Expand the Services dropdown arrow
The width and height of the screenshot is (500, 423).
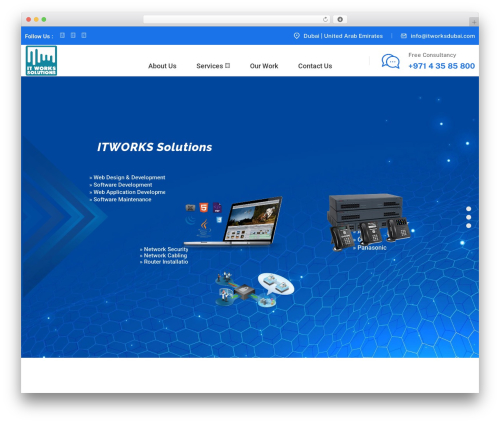coord(227,66)
